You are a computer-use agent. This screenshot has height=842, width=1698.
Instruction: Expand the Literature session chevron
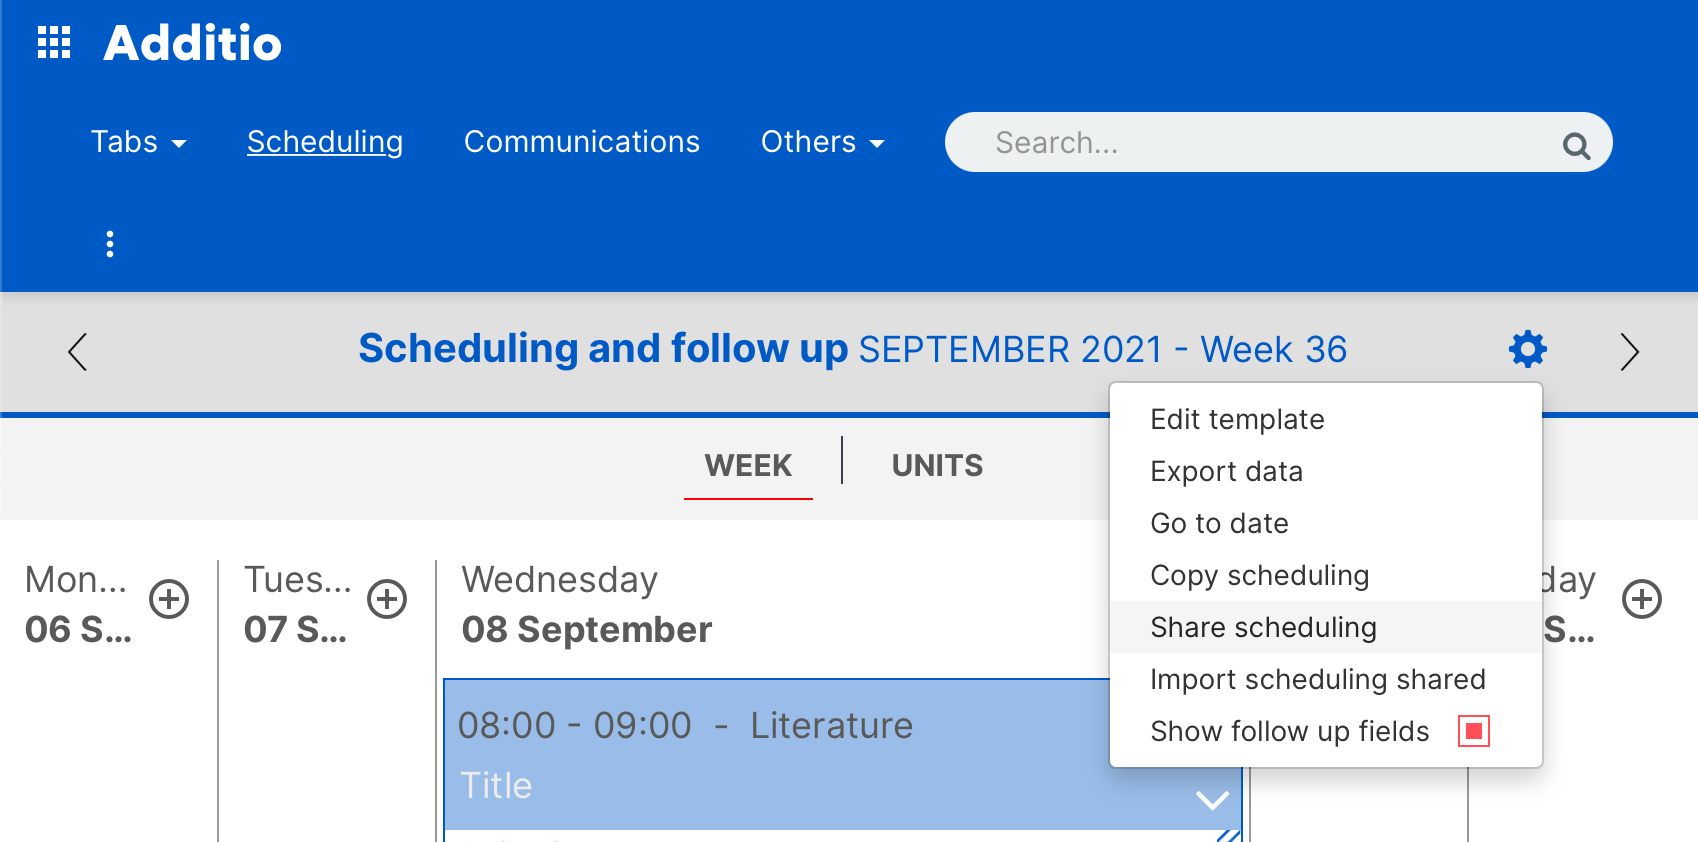click(1212, 800)
